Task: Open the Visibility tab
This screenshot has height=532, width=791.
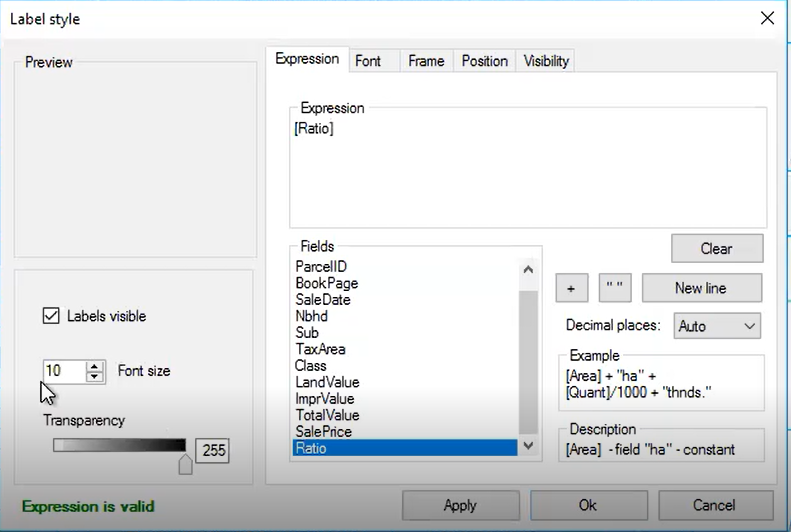Action: [545, 61]
